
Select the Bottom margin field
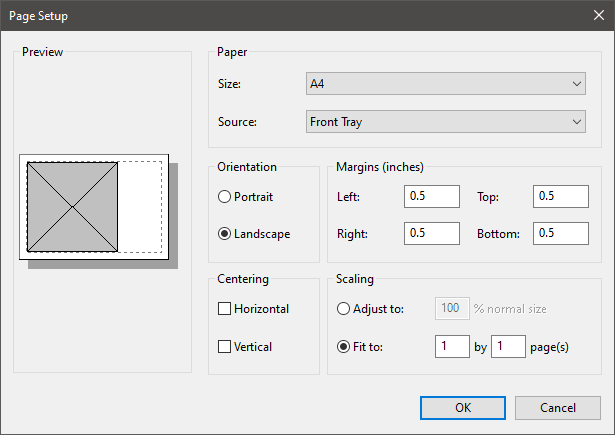(x=560, y=234)
